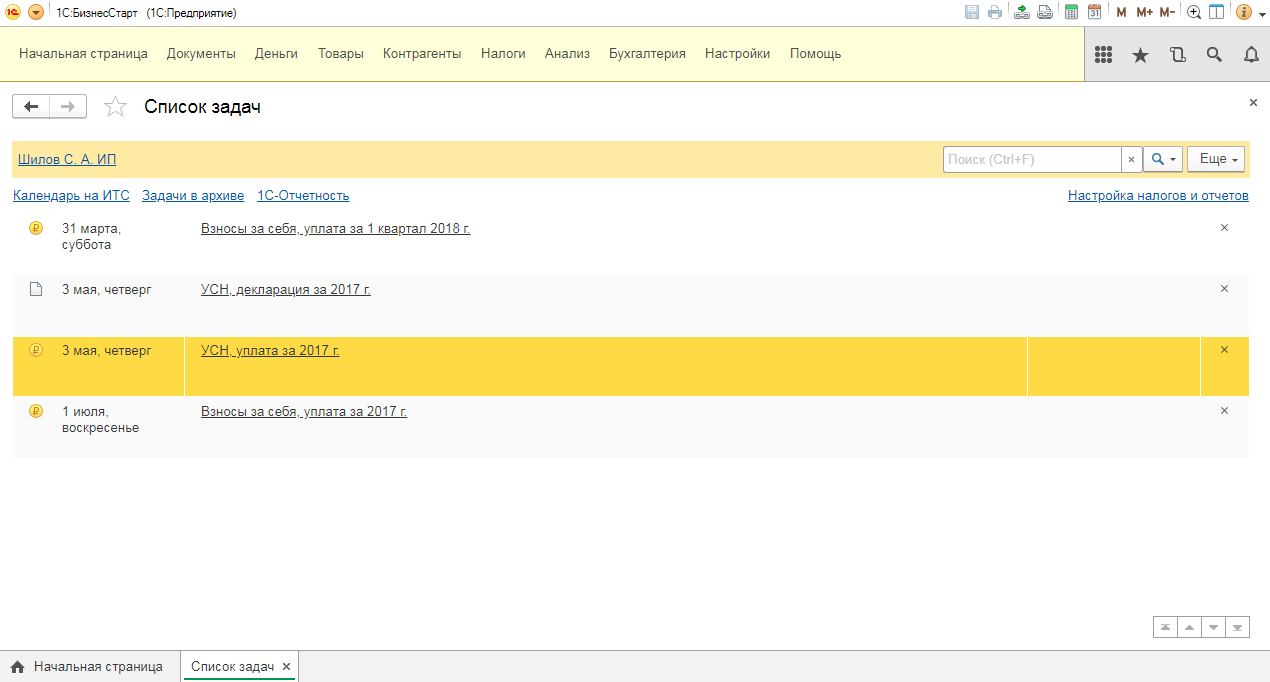The image size is (1270, 682).
Task: Open Настройка налогов и отчетов link
Action: (x=1158, y=196)
